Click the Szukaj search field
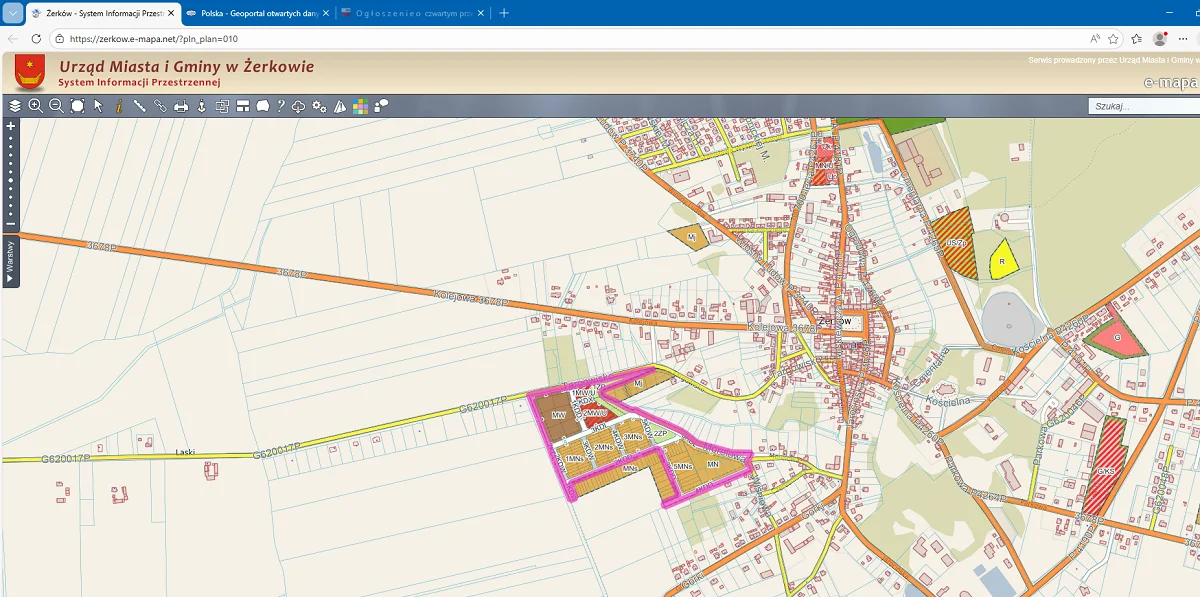The width and height of the screenshot is (1200, 597). [x=1143, y=106]
